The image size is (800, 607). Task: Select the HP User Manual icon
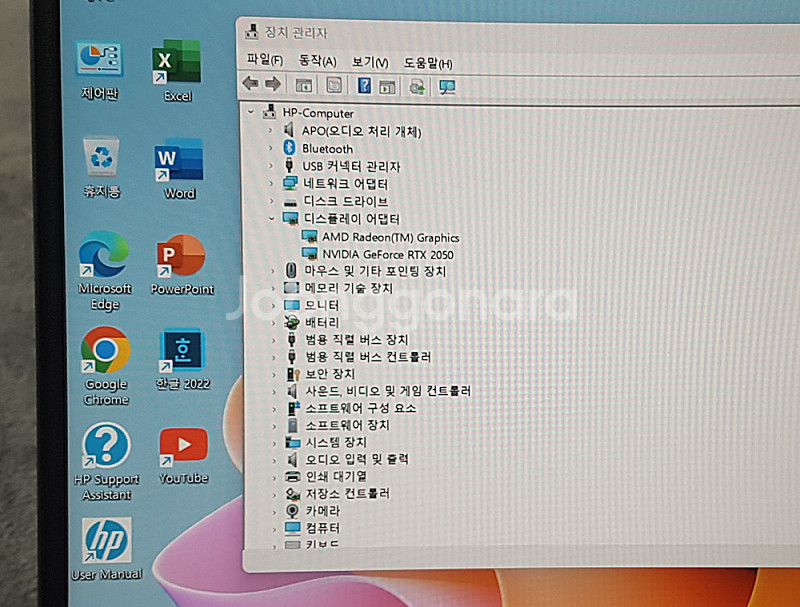pos(107,549)
